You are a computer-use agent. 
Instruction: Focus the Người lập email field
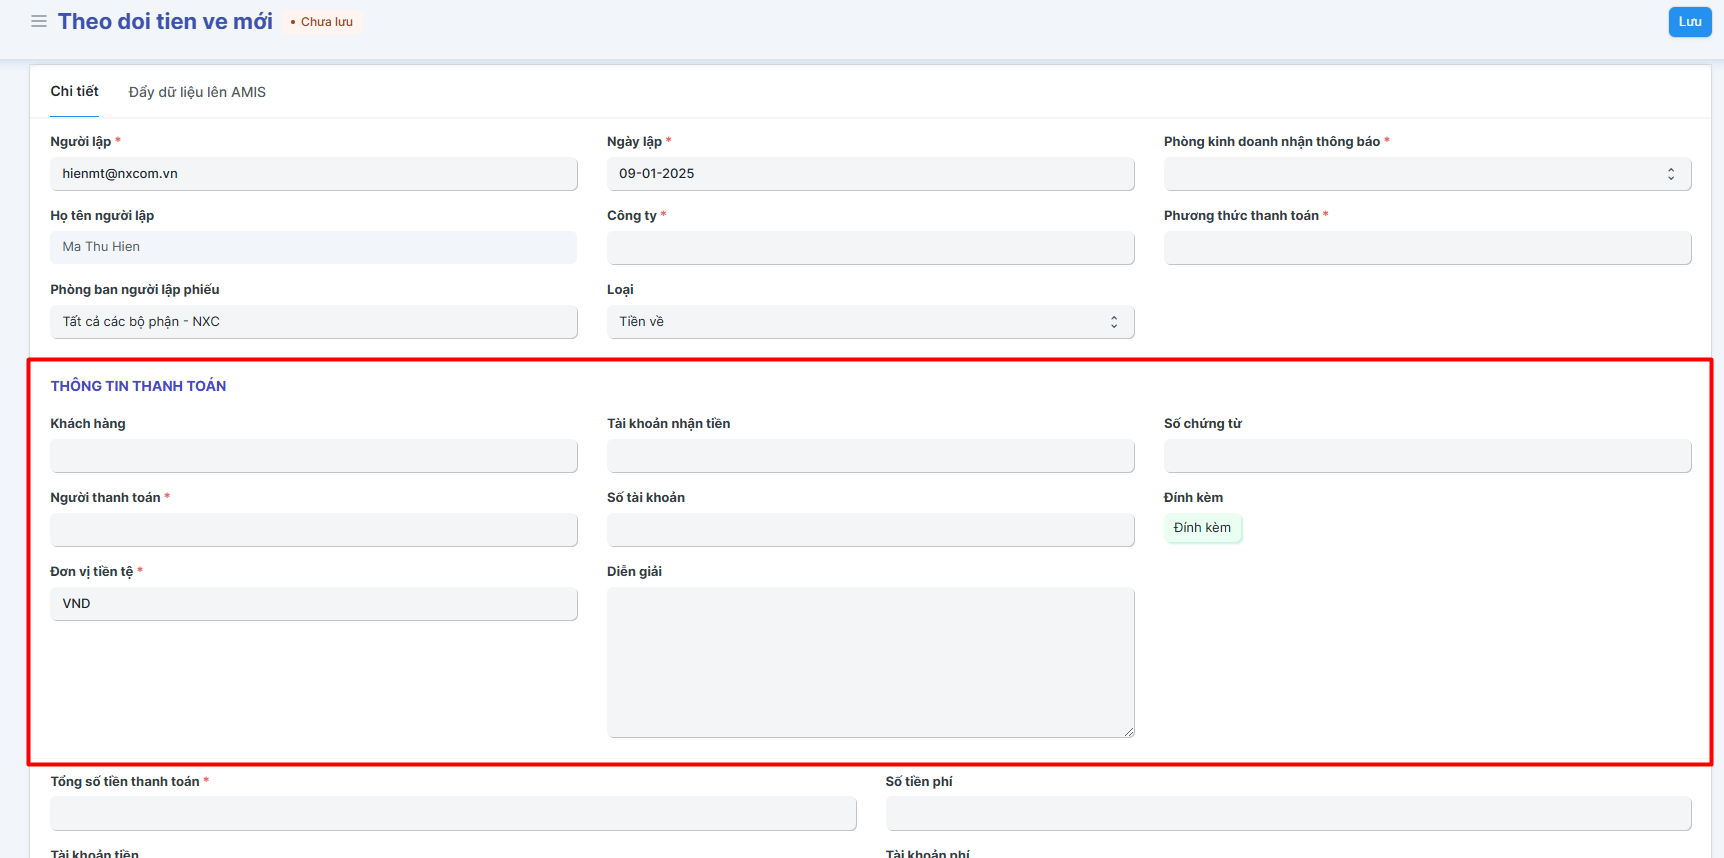point(313,174)
